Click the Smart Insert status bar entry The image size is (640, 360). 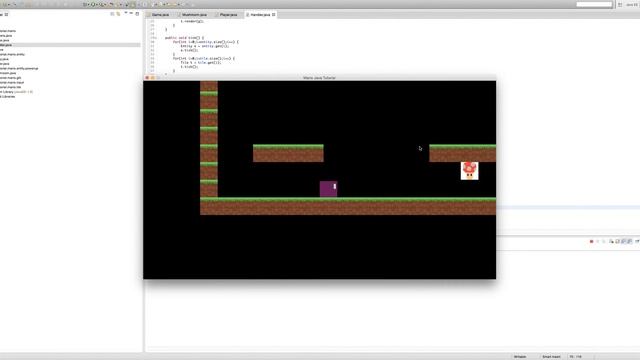pyautogui.click(x=551, y=357)
